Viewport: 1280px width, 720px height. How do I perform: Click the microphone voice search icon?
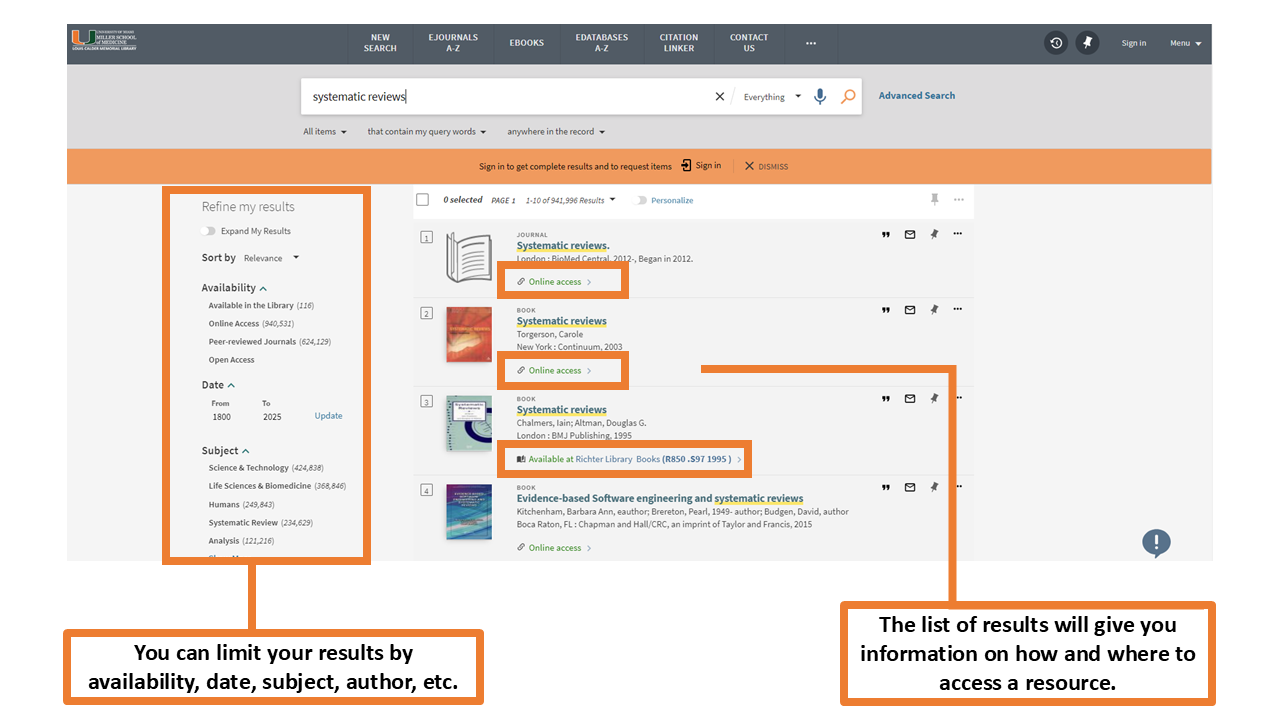(820, 97)
